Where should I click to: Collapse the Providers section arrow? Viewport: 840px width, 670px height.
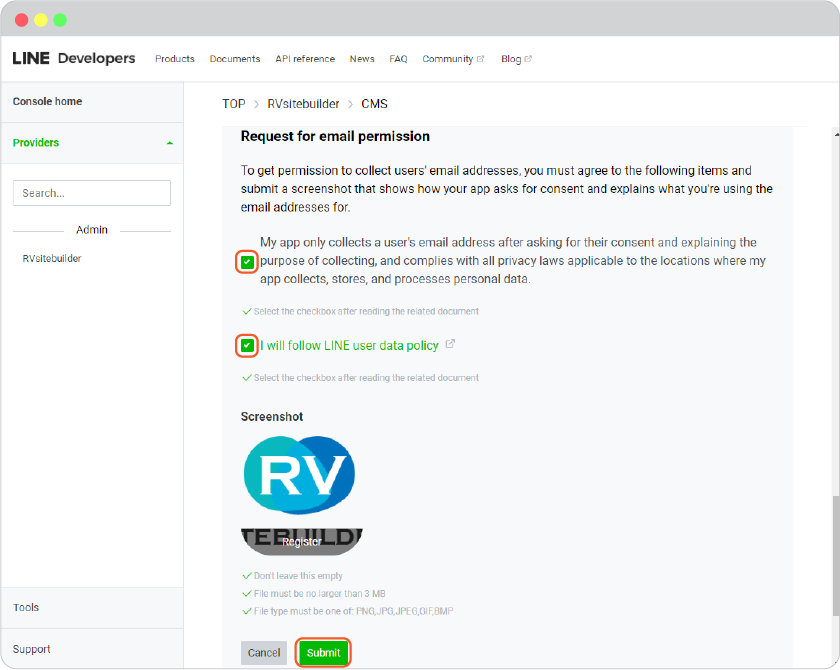(x=170, y=143)
